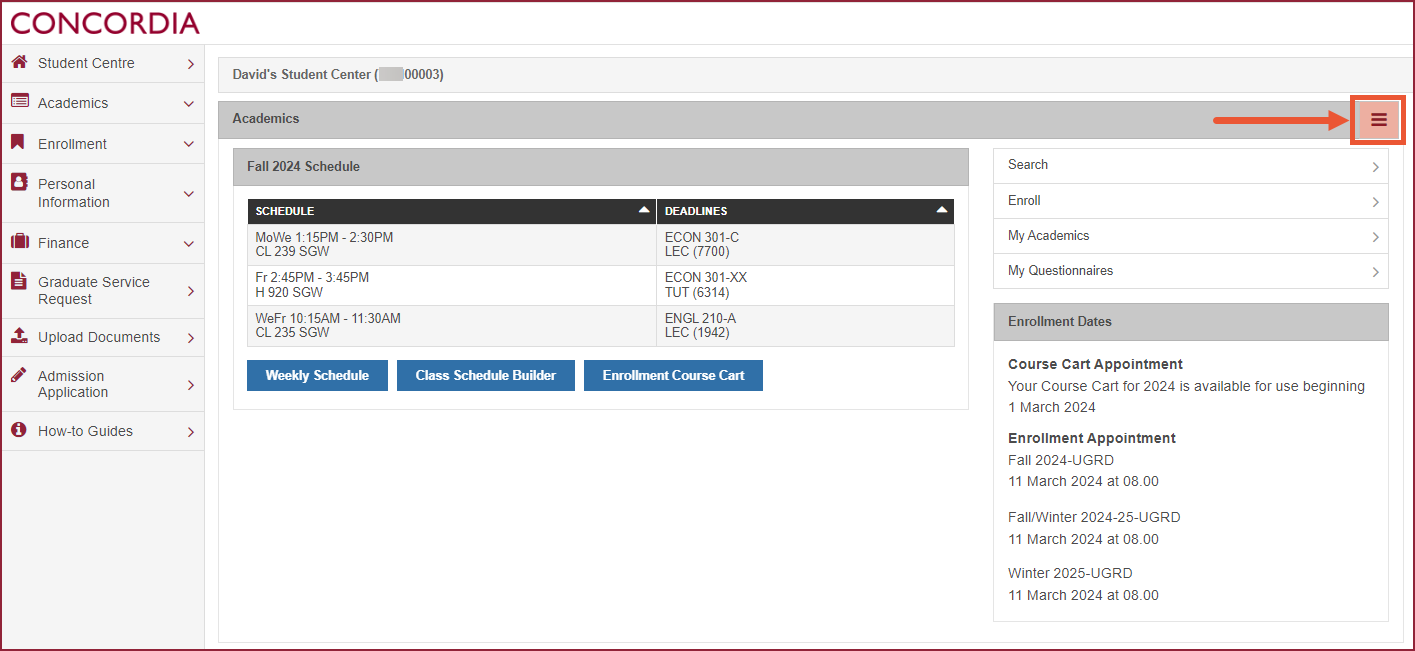Click the Fall/Winter 2024-25-UGRD text

pyautogui.click(x=1094, y=517)
